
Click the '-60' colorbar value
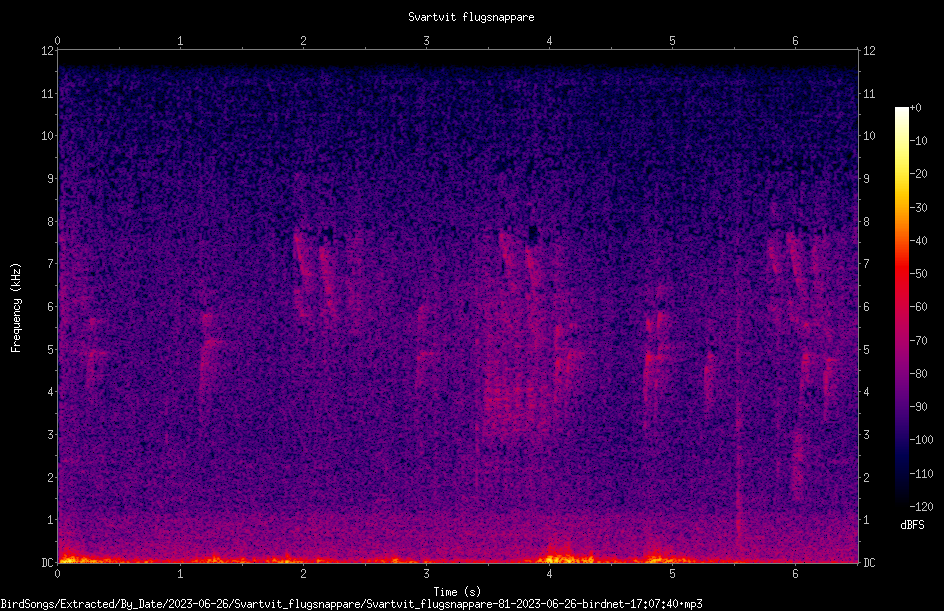pos(918,306)
